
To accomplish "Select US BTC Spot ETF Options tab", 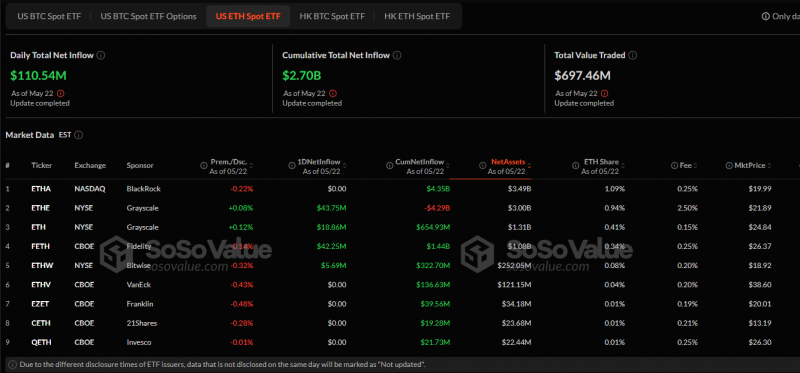I will (148, 16).
